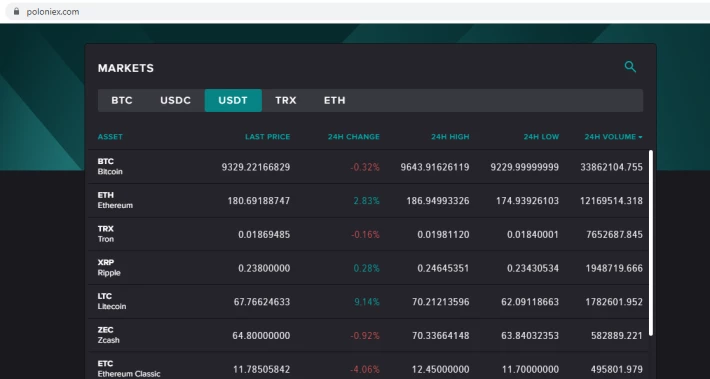710x379 pixels.
Task: Toggle 24H VOLUME sort arrow
Action: 640,137
